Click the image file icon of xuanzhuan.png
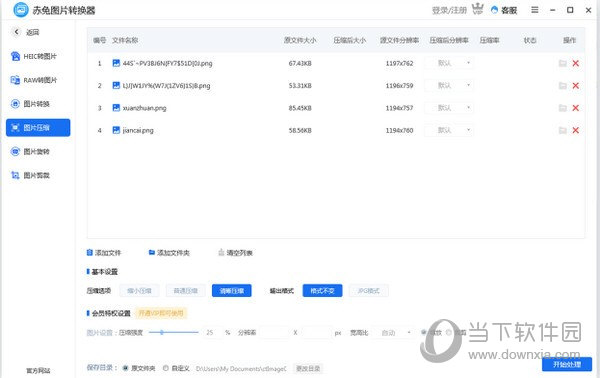The image size is (600, 378). click(116, 108)
